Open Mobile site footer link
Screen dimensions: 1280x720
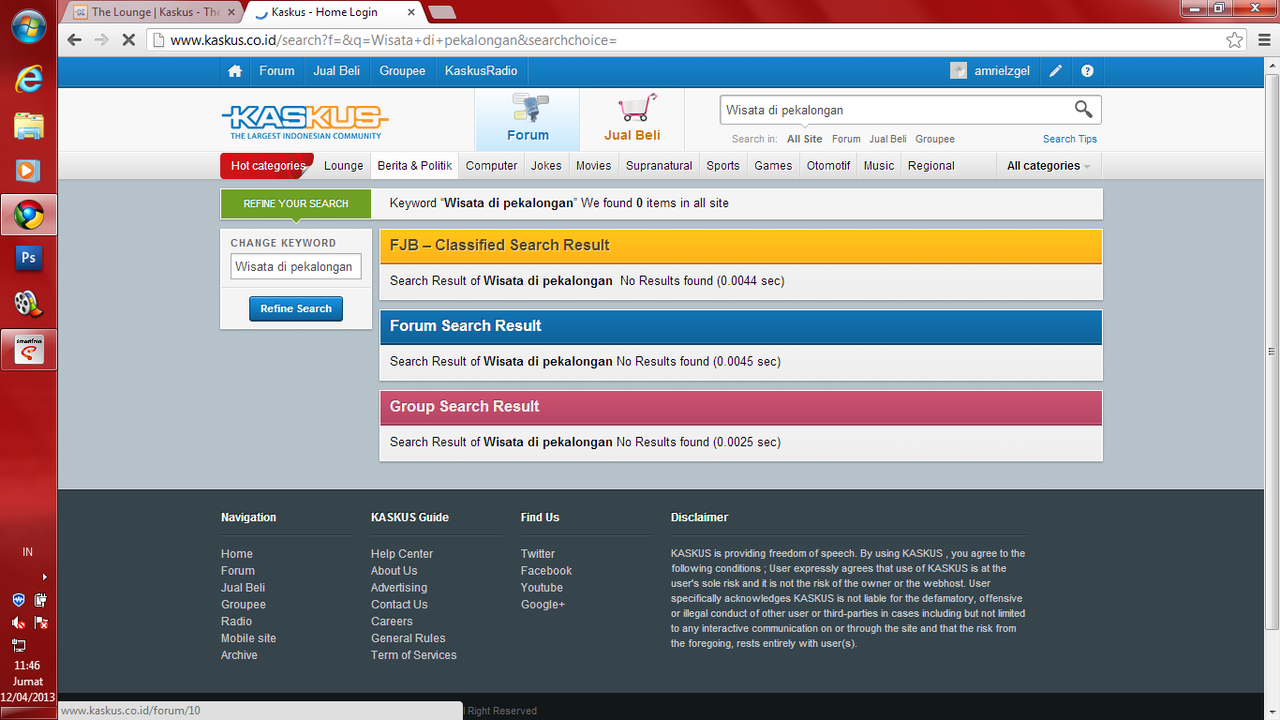pos(248,638)
